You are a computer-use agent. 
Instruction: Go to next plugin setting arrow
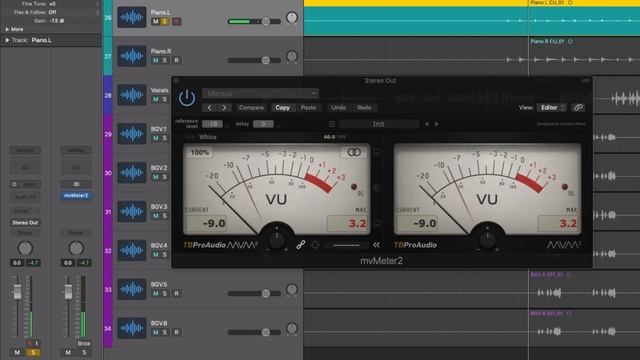click(x=224, y=108)
